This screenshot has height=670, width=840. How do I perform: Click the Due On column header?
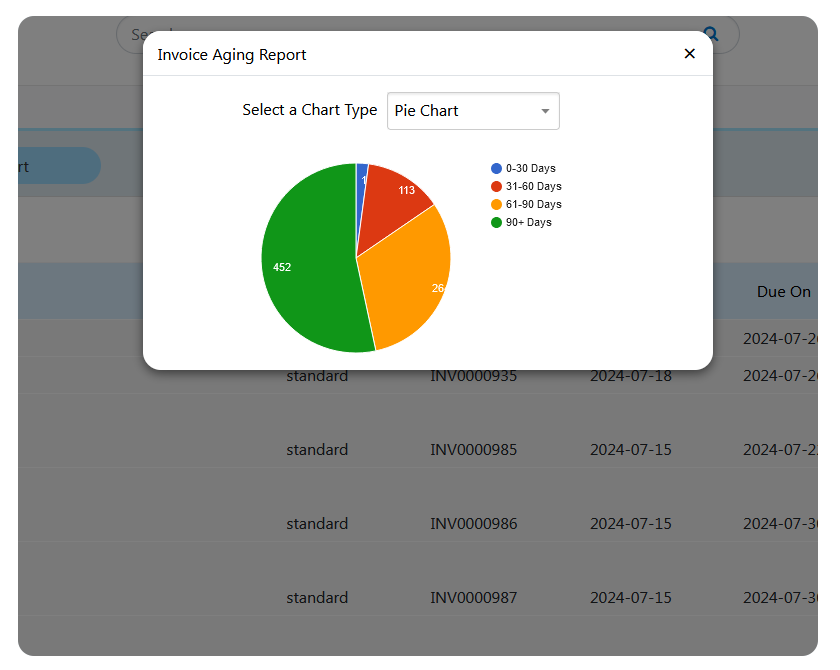[784, 291]
